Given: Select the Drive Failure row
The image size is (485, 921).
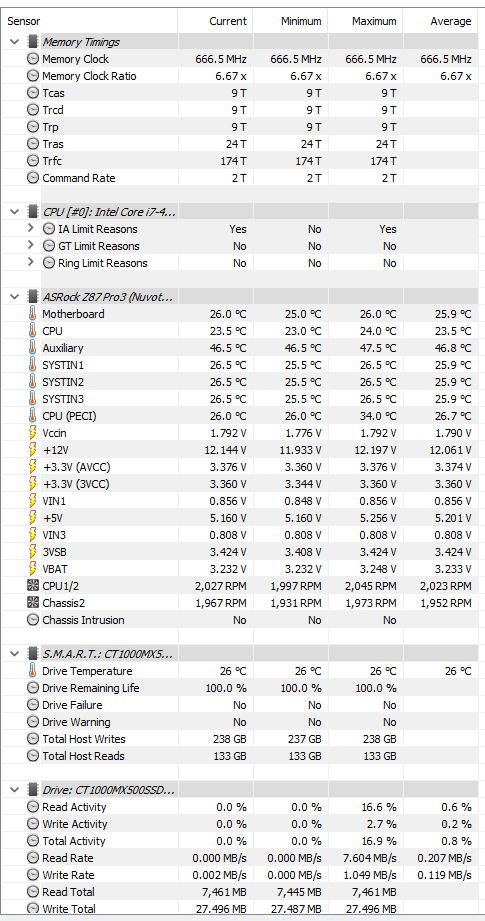Looking at the screenshot, I should [x=242, y=705].
